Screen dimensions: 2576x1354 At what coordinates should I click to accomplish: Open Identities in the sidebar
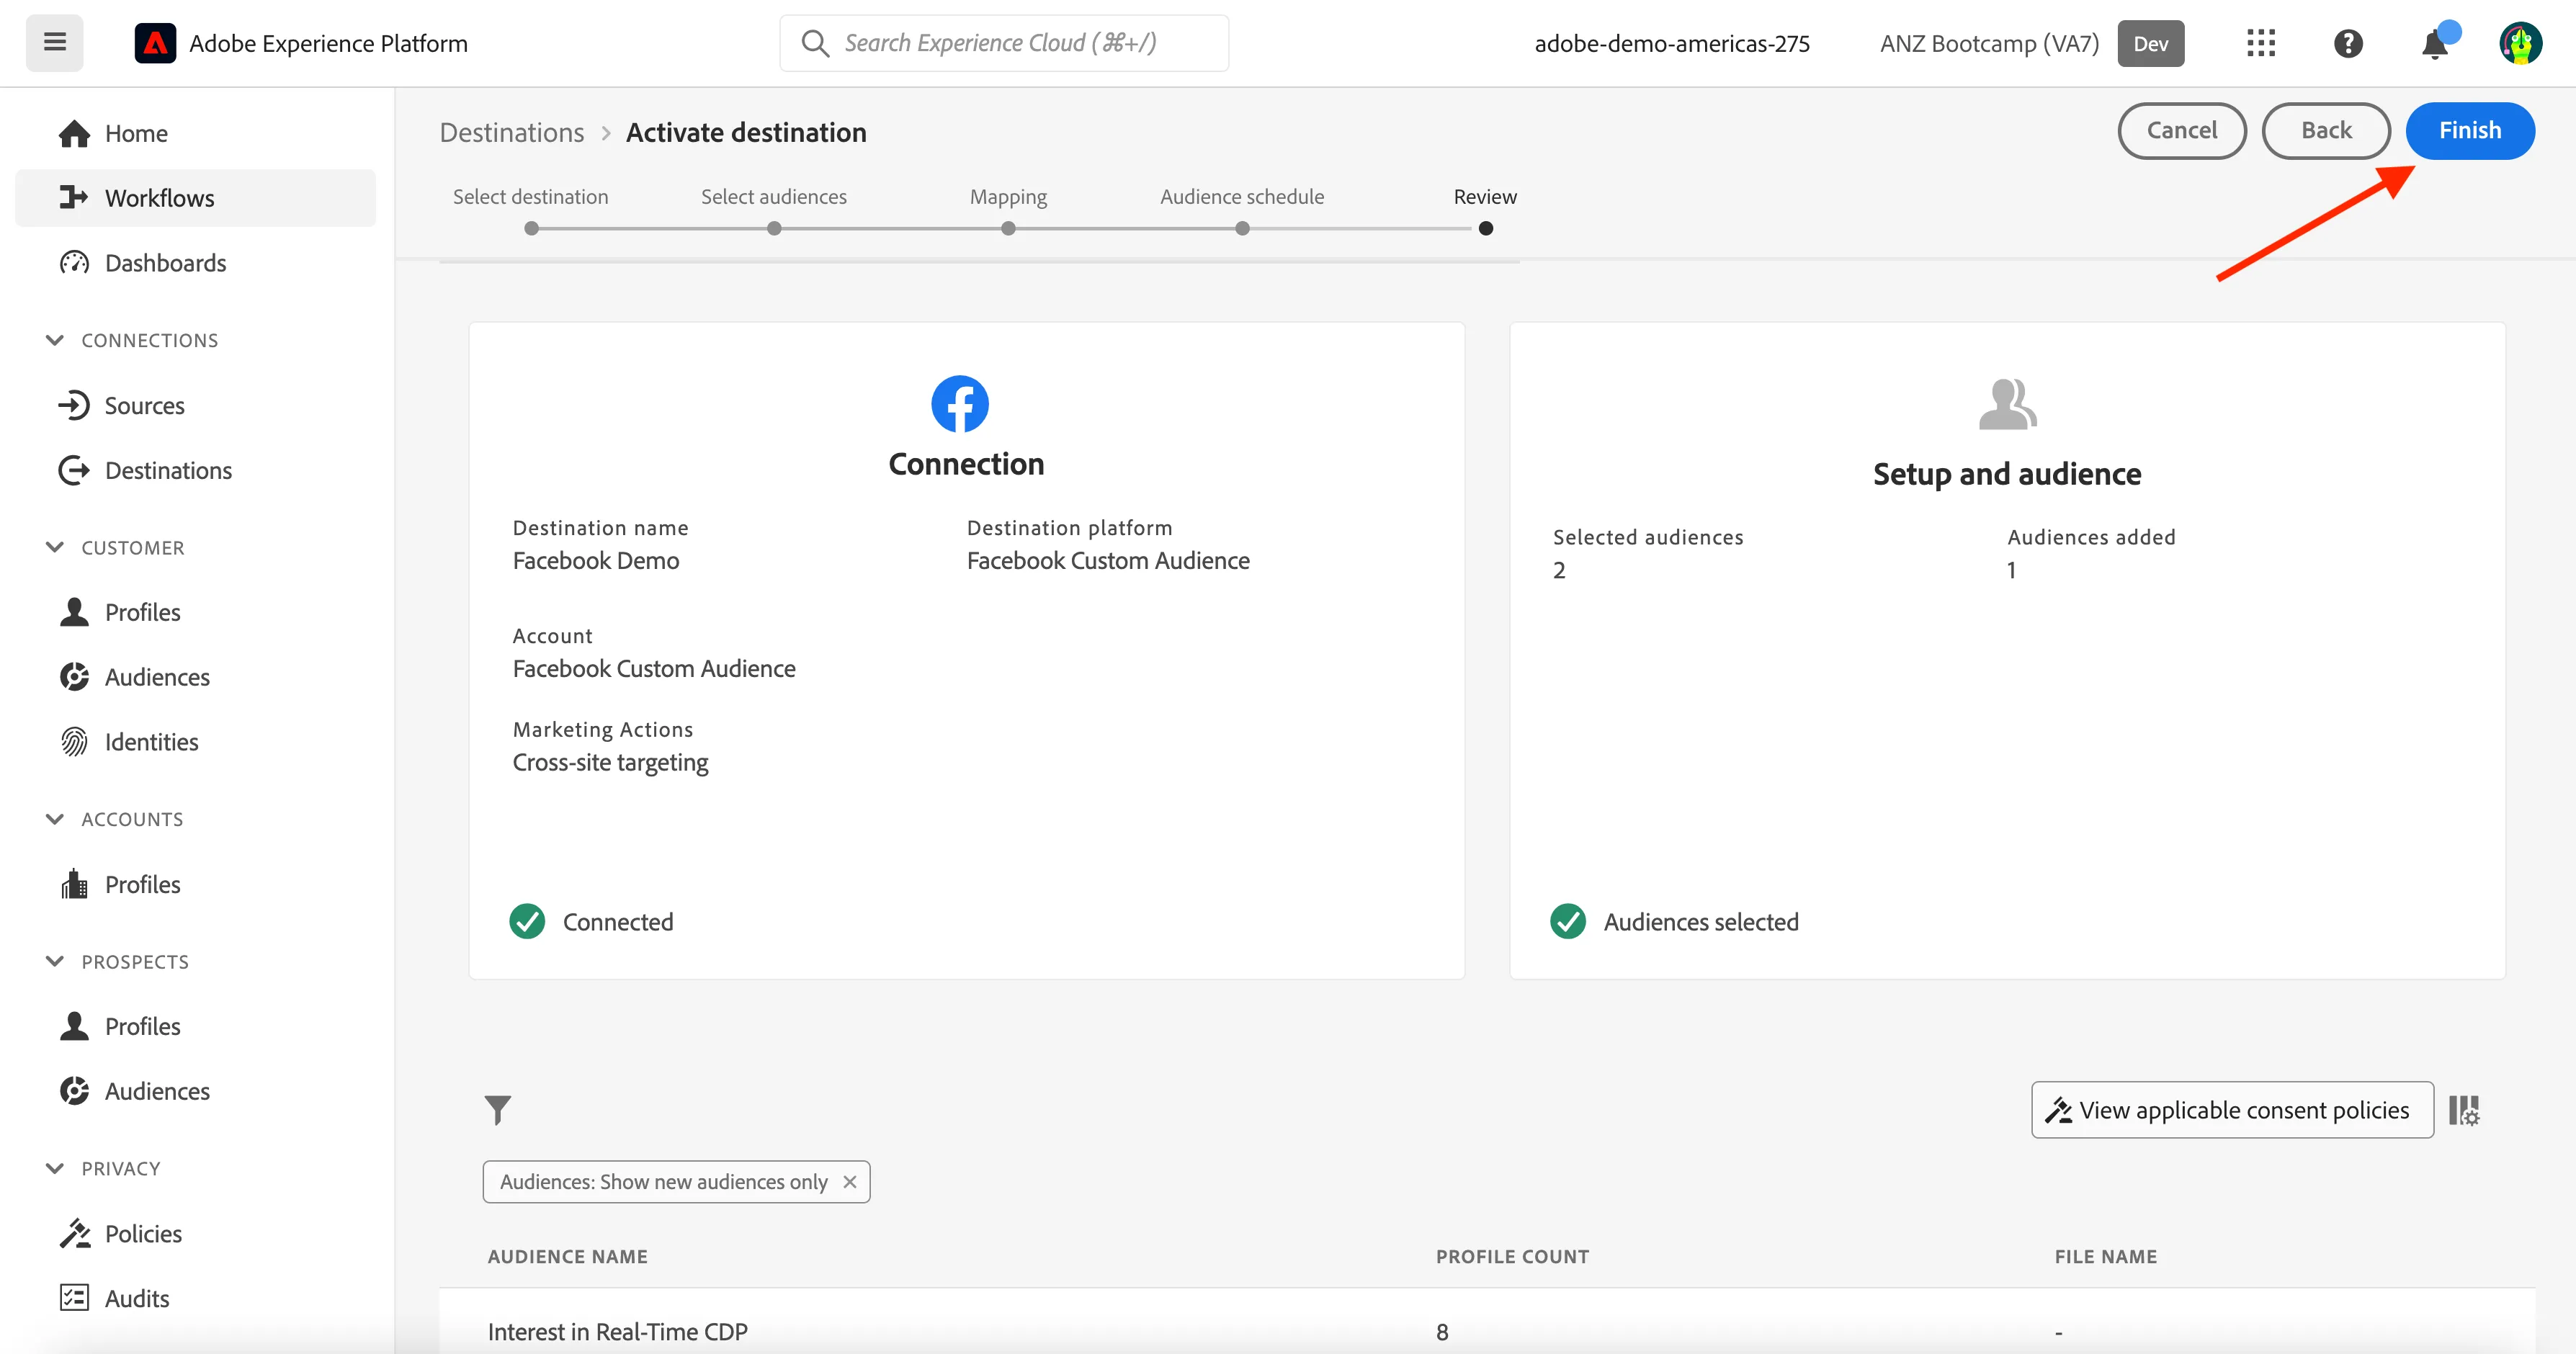[196, 742]
